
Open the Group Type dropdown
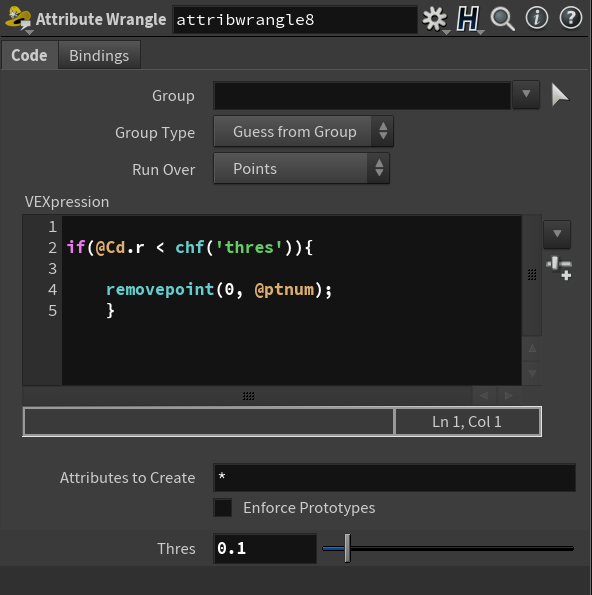coord(303,132)
